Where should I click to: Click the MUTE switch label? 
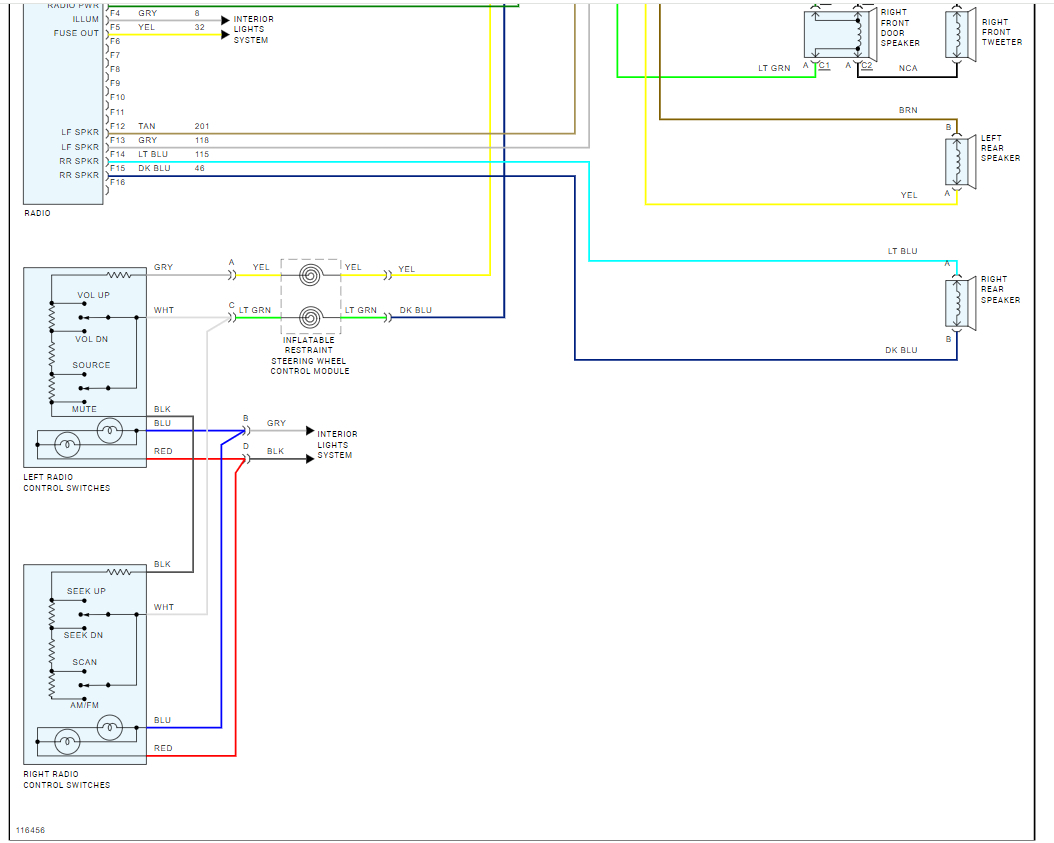pyautogui.click(x=84, y=409)
